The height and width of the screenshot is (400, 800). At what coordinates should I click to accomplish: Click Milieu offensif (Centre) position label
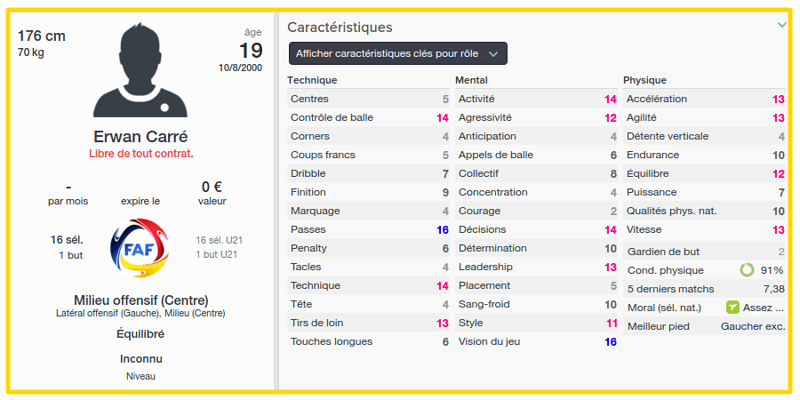click(x=141, y=300)
